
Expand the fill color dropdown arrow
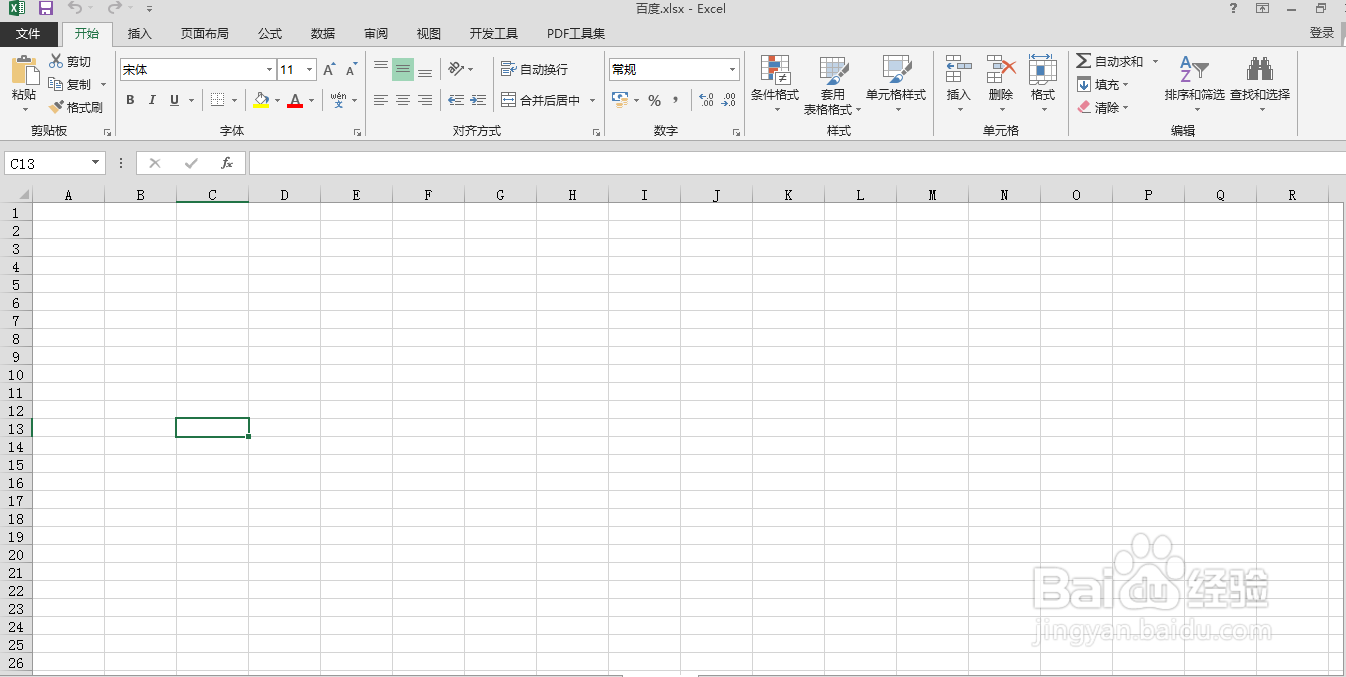[x=276, y=100]
